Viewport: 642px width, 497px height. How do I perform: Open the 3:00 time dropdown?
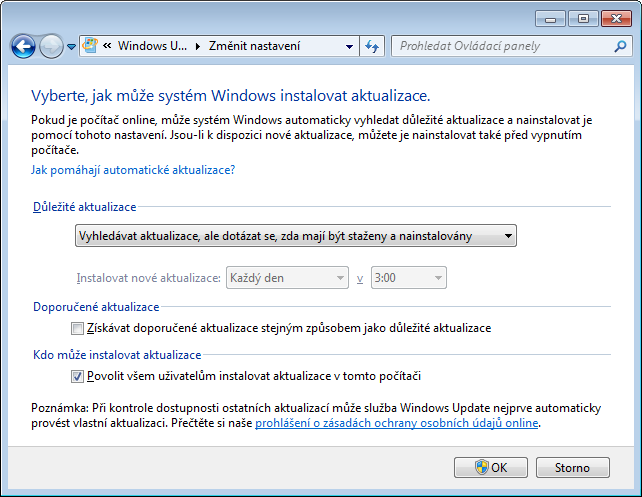point(409,278)
